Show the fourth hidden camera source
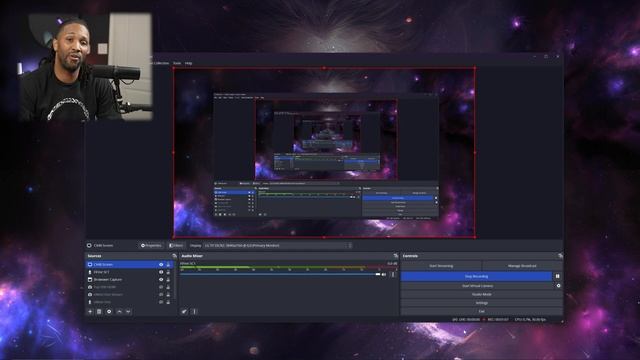 tap(161, 287)
